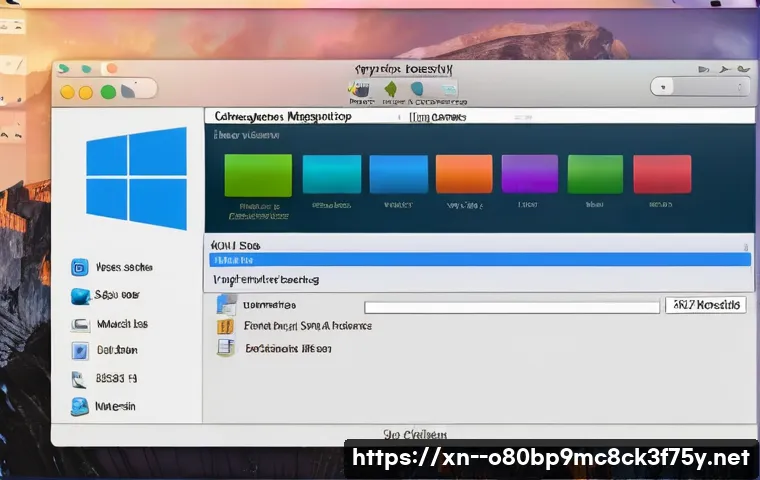This screenshot has height=480, width=760.
Task: Click the large blue Windows logo
Action: pyautogui.click(x=137, y=178)
